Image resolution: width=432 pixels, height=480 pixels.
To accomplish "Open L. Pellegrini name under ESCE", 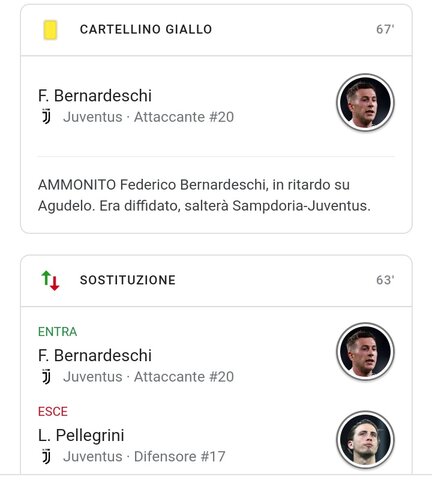I will click(x=81, y=435).
